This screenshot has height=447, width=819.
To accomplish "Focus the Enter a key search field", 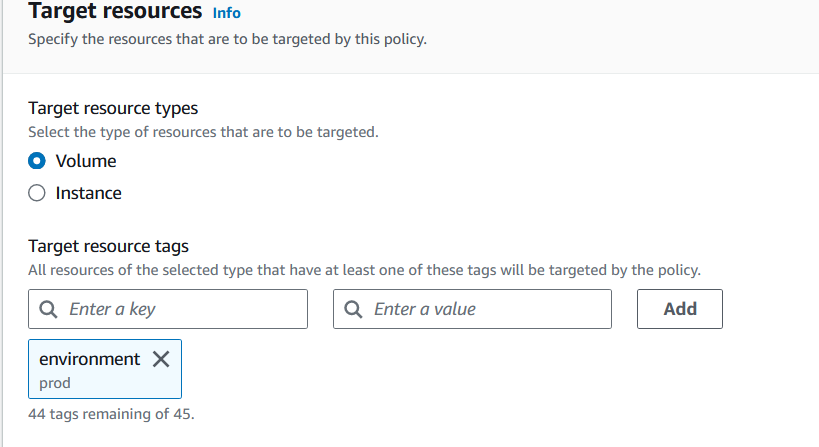I will click(168, 309).
